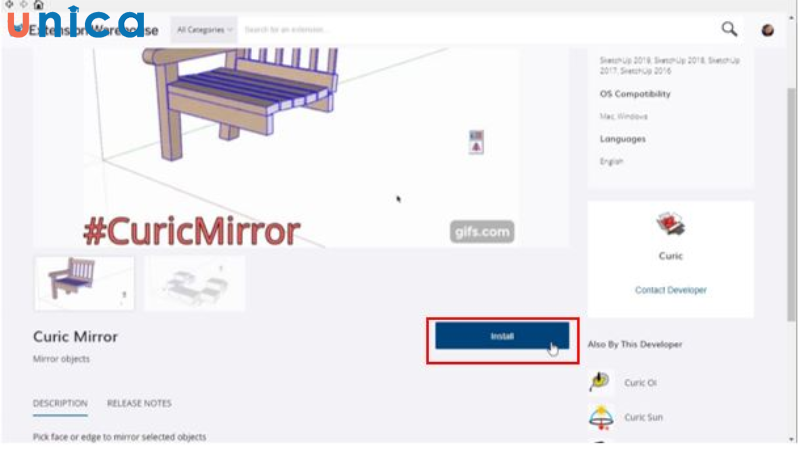This screenshot has height=450, width=800.
Task: Click the 'OS Compatibility' heading
Action: (635, 94)
